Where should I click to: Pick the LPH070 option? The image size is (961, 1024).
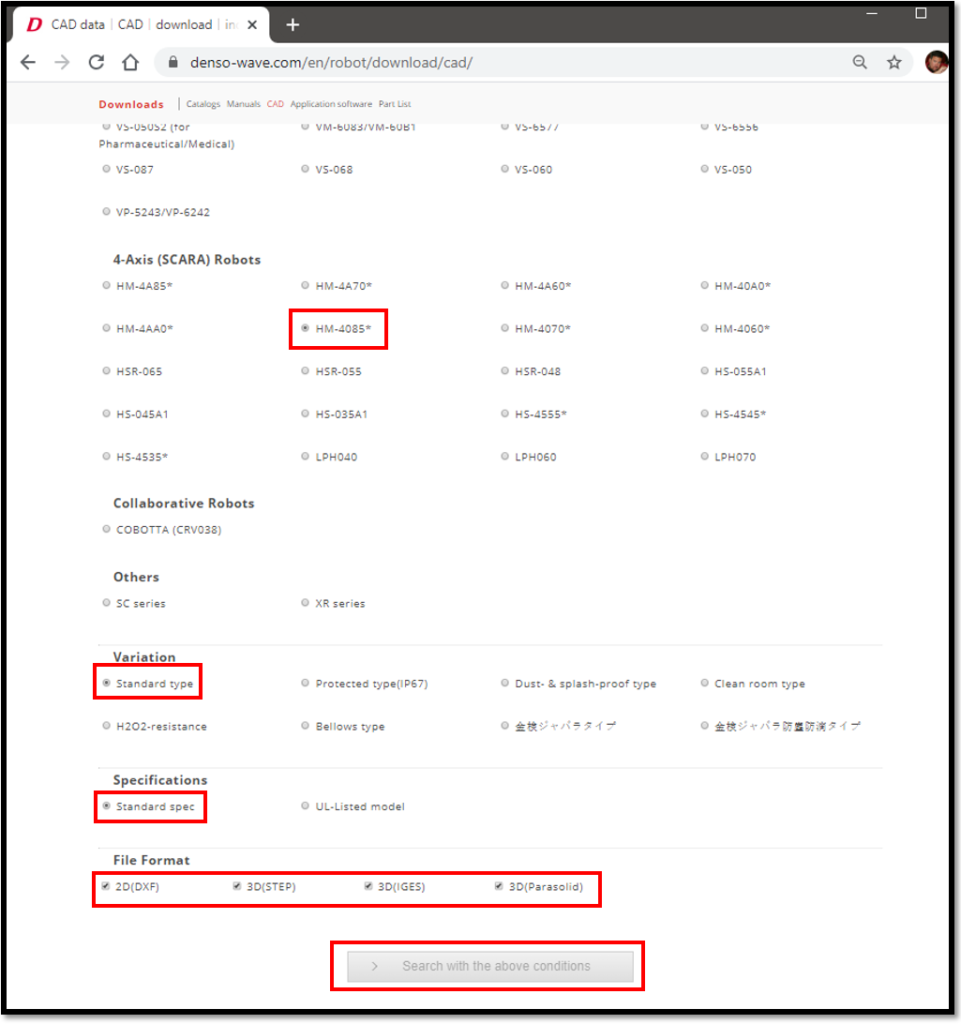[x=704, y=456]
